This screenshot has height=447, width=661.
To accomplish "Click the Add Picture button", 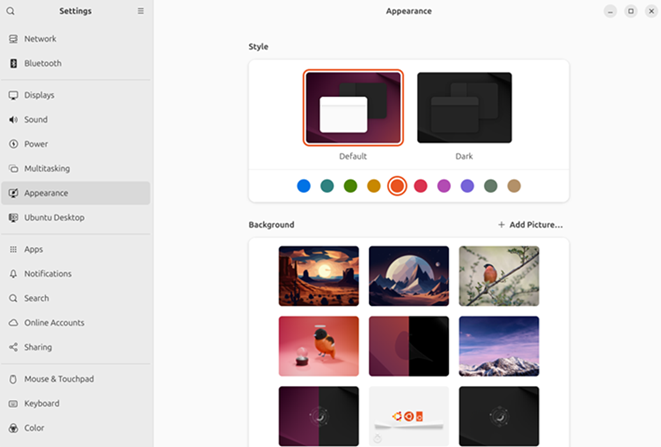I will point(530,225).
